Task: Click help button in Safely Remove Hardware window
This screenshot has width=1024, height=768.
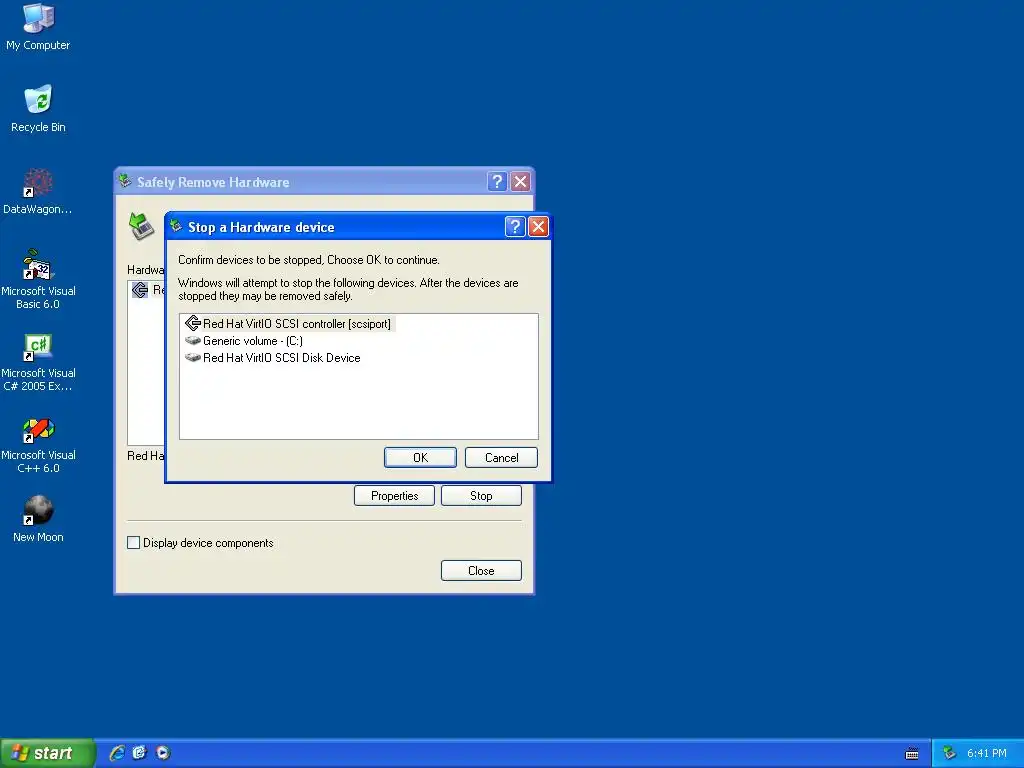Action: [x=497, y=182]
